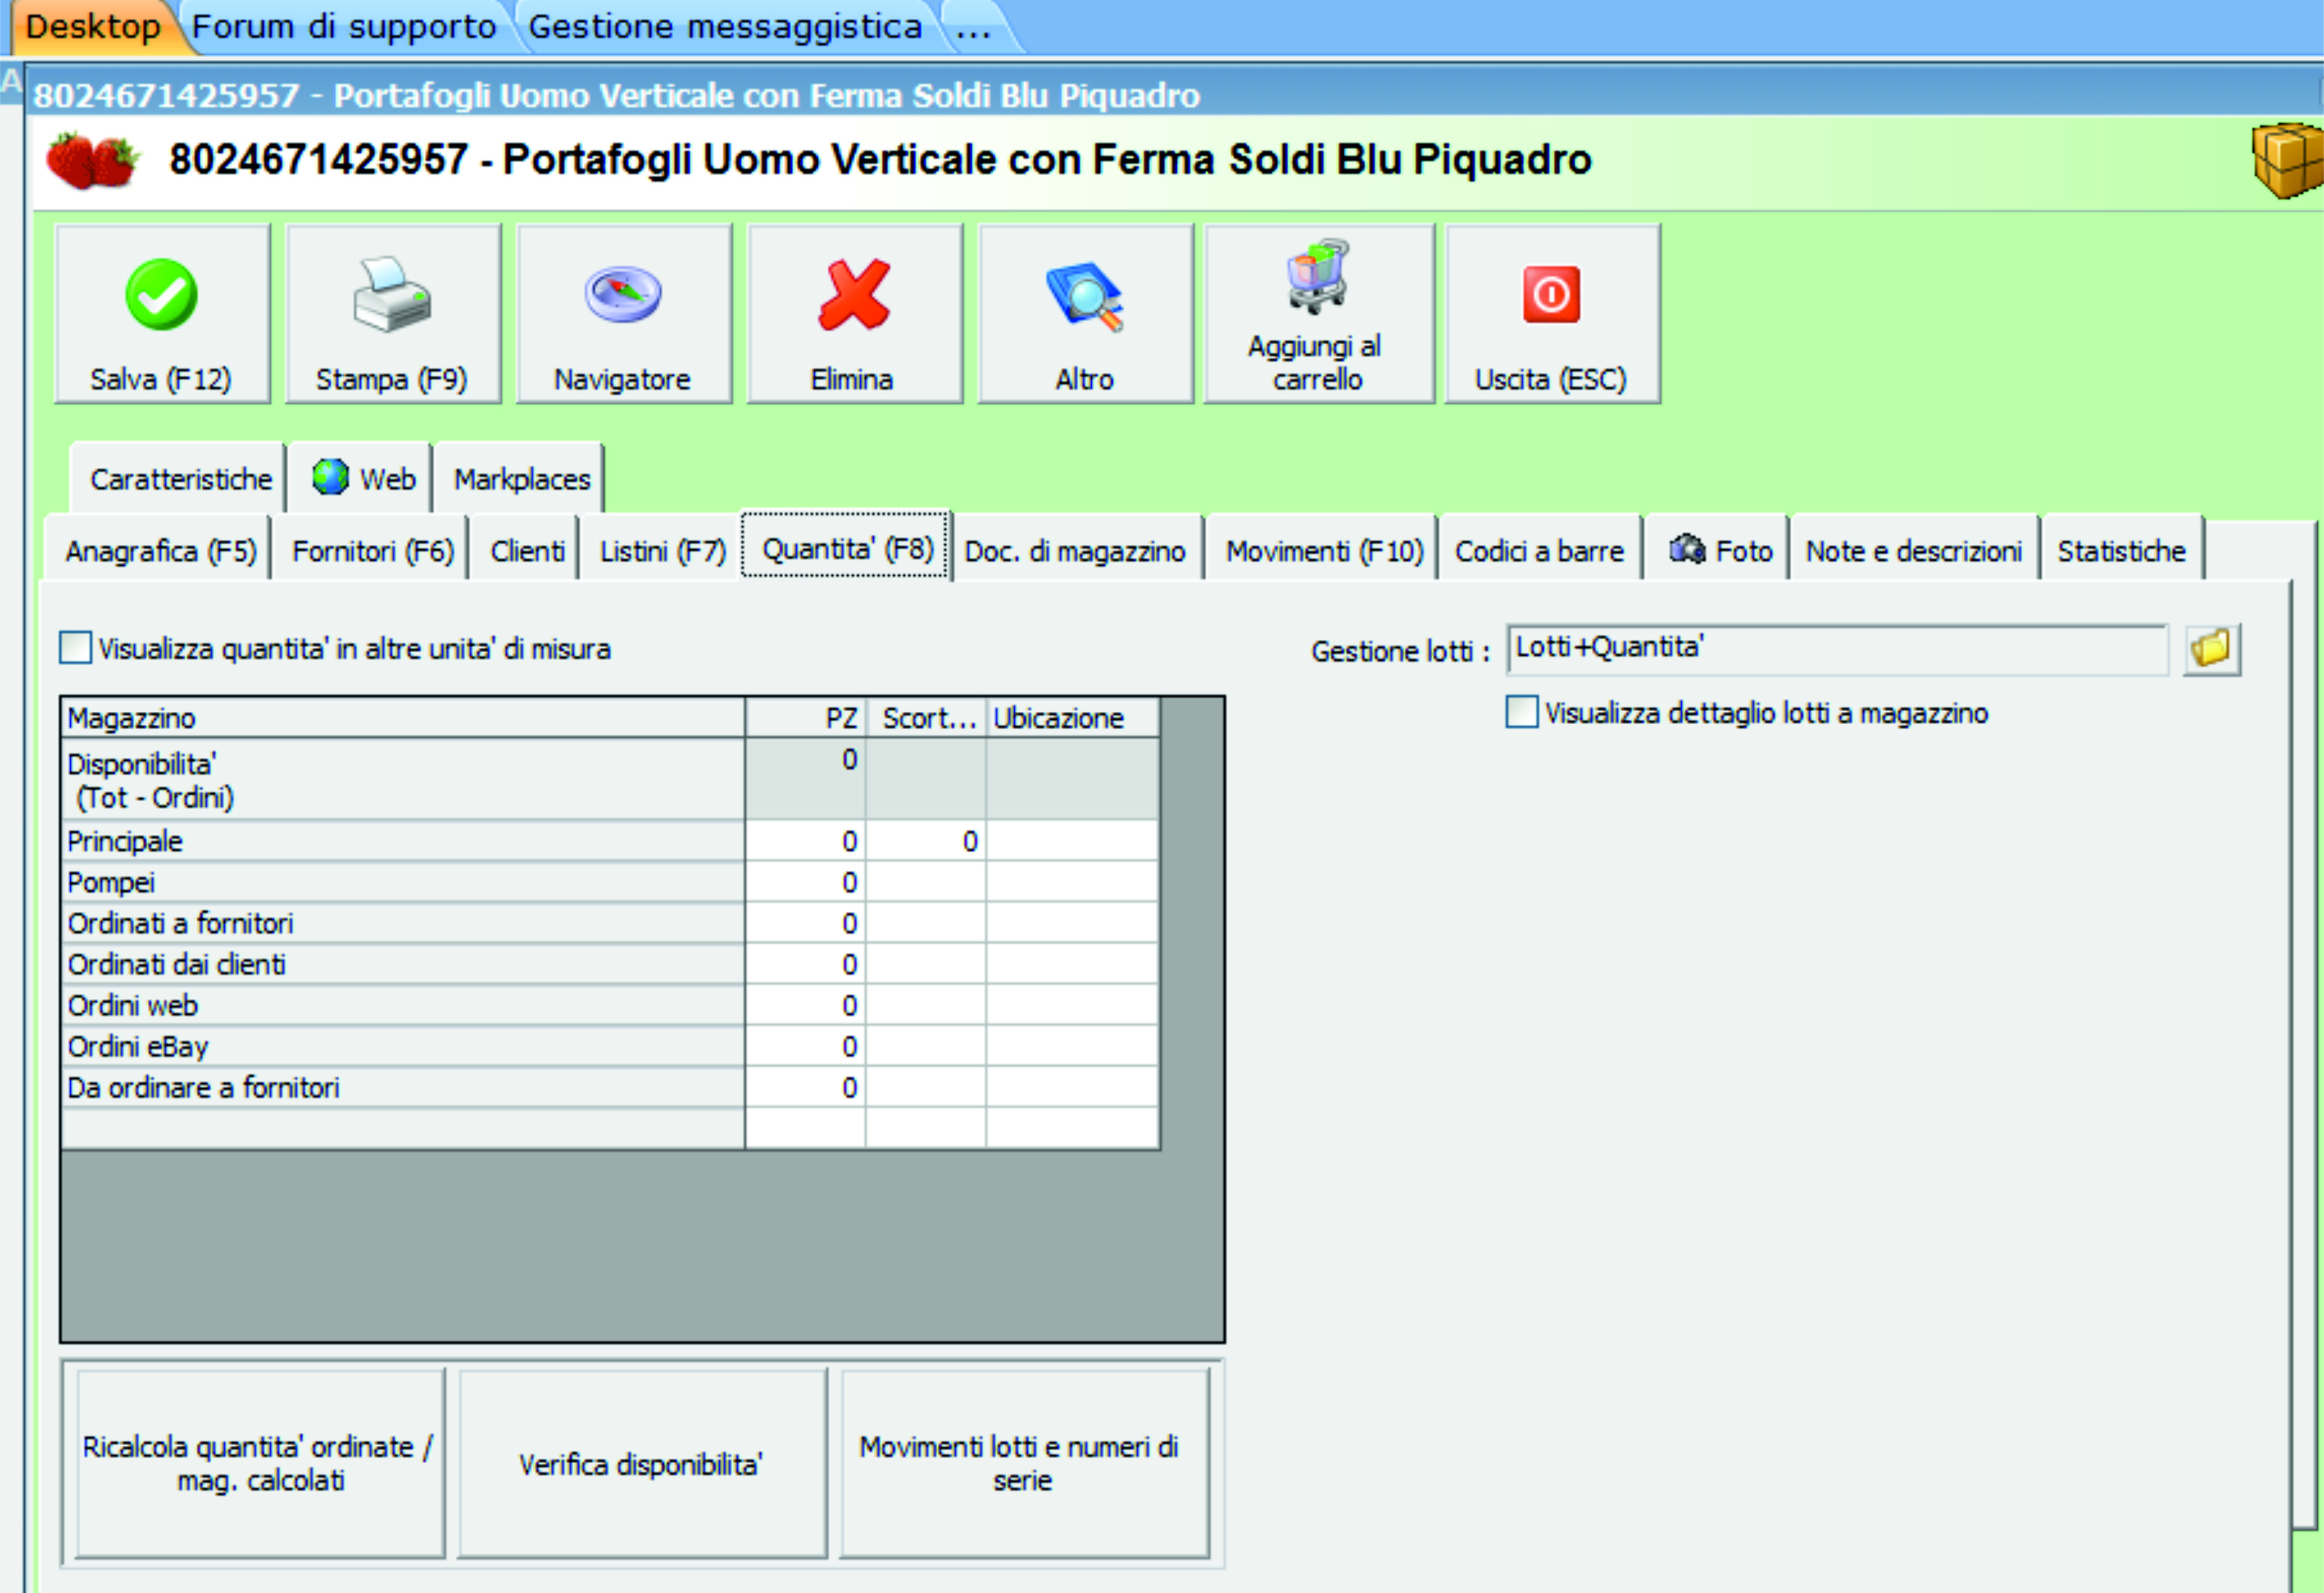Enable Visualizza quantita' in altre unita' di misura
Screen dimensions: 2324x1593
(x=76, y=648)
